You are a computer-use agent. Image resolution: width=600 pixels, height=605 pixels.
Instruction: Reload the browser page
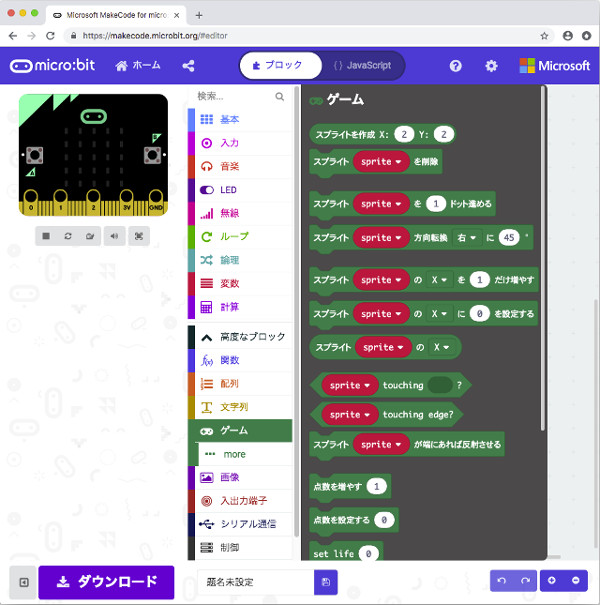click(50, 36)
